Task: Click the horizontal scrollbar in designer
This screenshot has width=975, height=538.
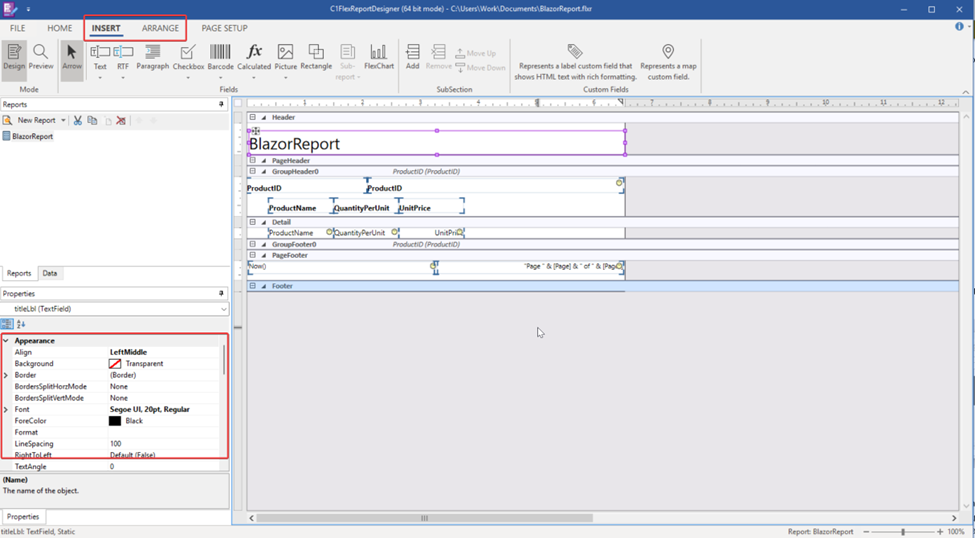Action: 424,518
